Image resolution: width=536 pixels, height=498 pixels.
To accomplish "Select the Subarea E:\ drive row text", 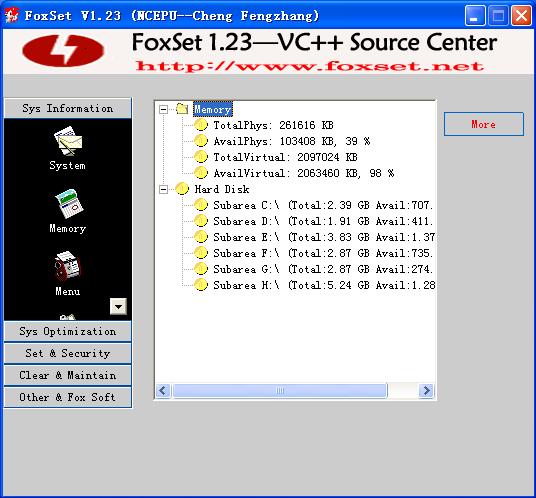I will tap(324, 237).
